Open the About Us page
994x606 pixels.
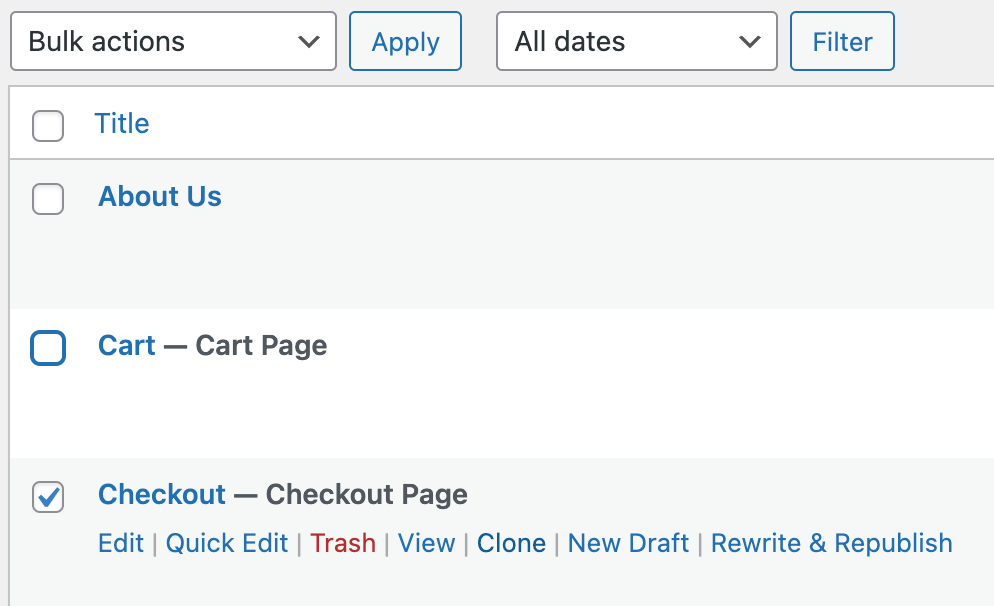click(x=159, y=197)
